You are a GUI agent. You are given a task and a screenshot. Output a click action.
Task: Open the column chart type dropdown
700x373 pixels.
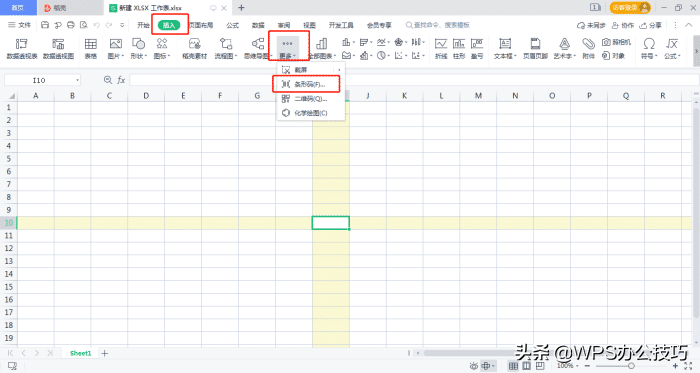click(x=348, y=42)
